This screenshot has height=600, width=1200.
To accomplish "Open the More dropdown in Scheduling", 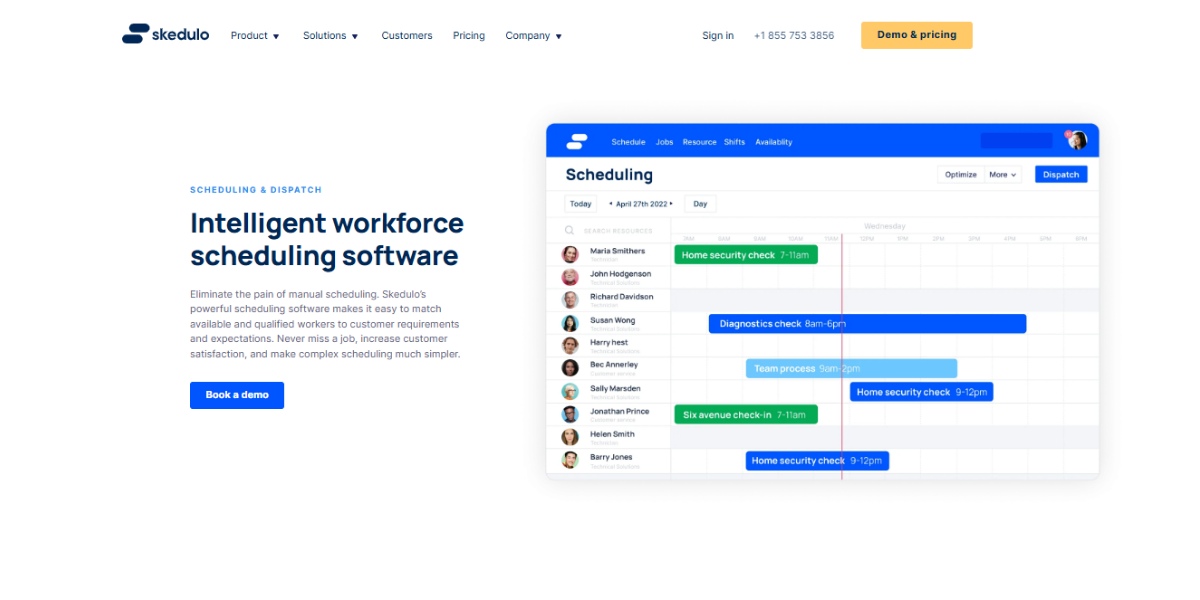I will [1002, 175].
